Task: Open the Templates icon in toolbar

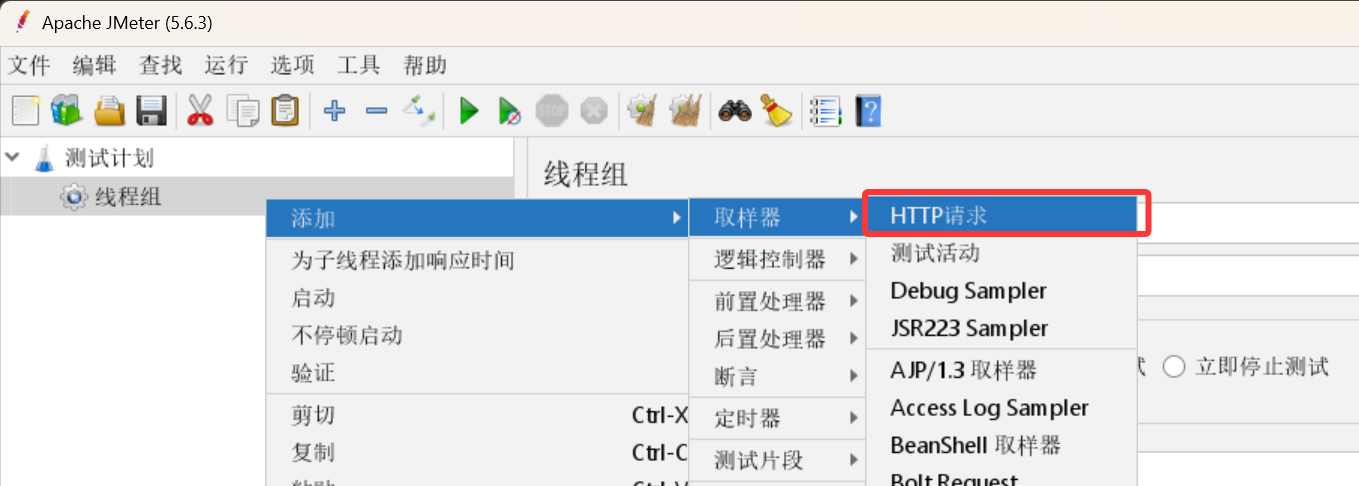Action: pos(67,110)
